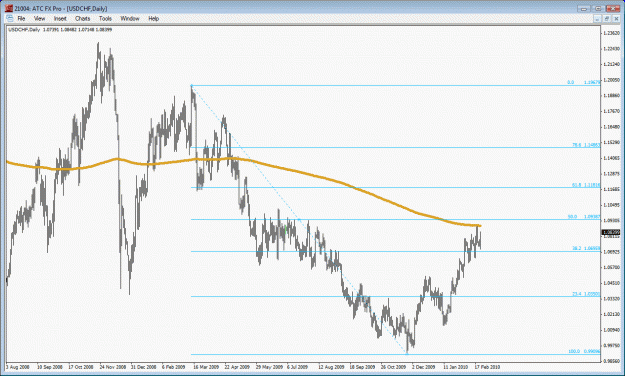Click the ATC FX Pro title bar icon
Screen dimensions: 625x376
tap(8, 8)
